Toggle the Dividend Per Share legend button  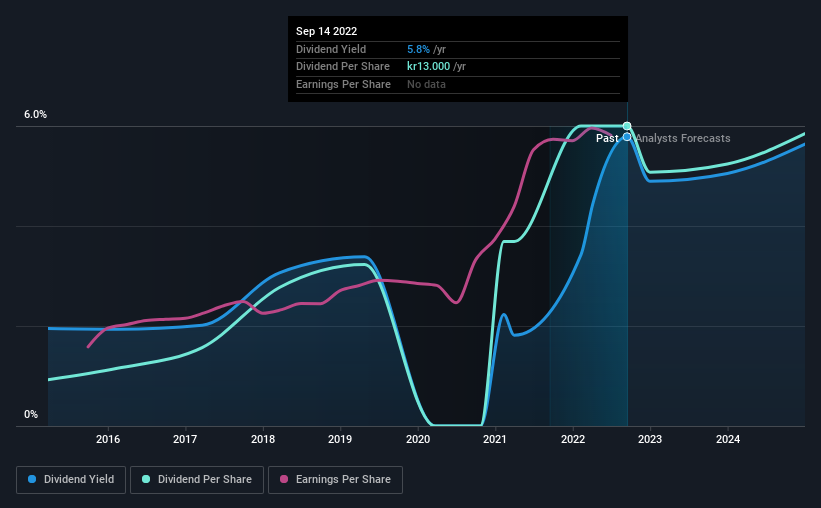click(x=197, y=480)
